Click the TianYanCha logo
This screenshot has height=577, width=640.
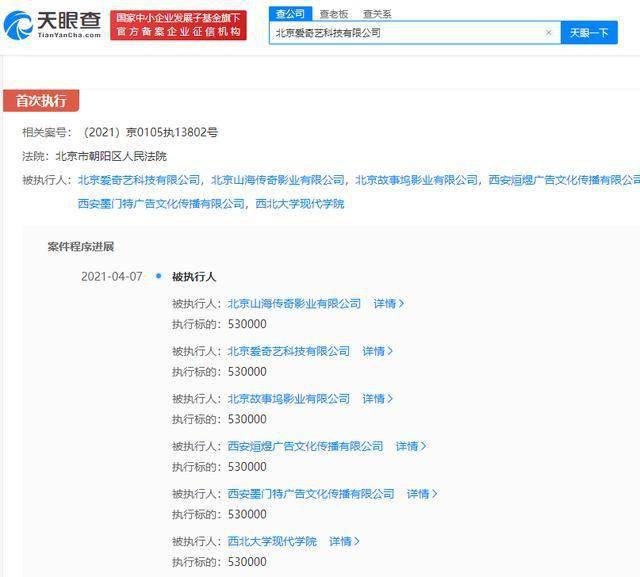point(52,24)
